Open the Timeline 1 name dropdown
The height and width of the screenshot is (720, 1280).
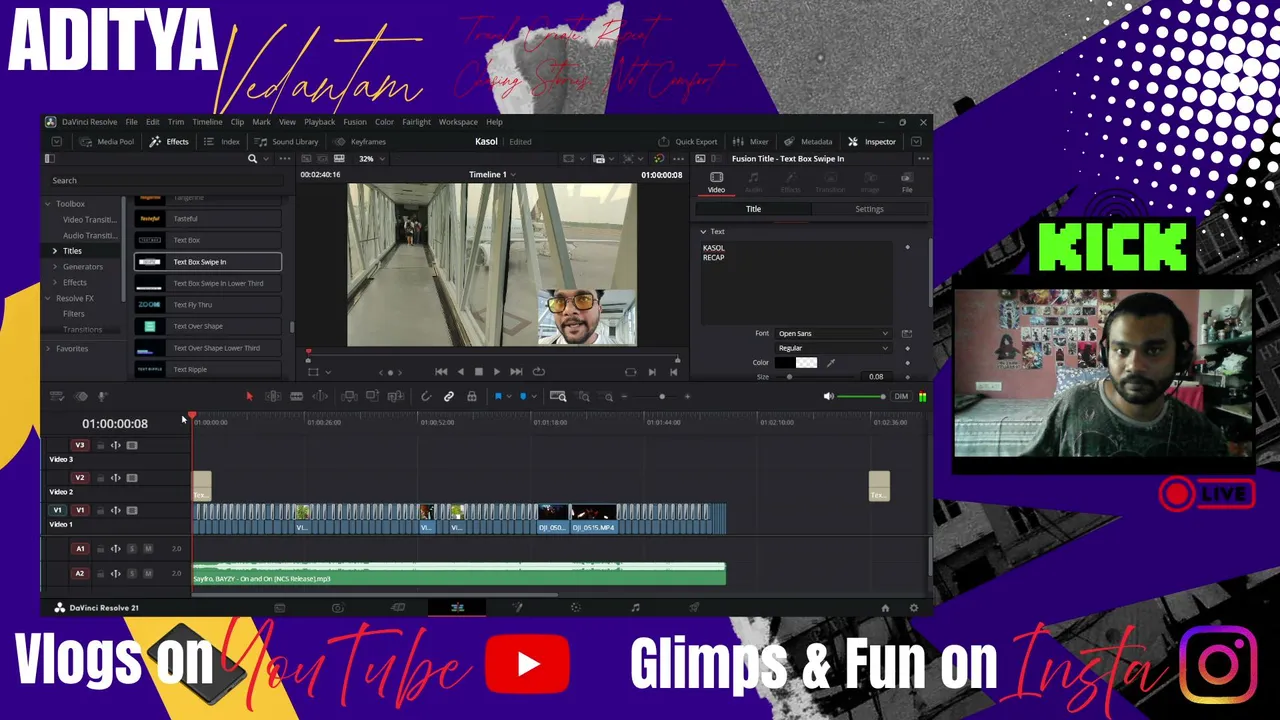[492, 175]
